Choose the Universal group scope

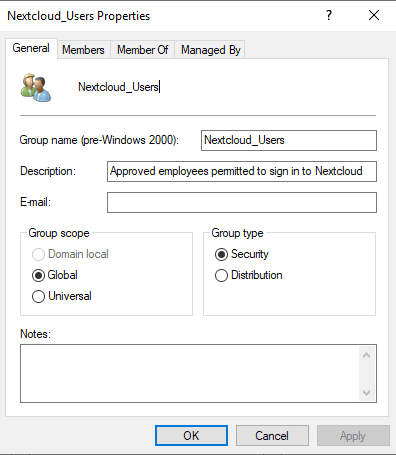coord(62,296)
